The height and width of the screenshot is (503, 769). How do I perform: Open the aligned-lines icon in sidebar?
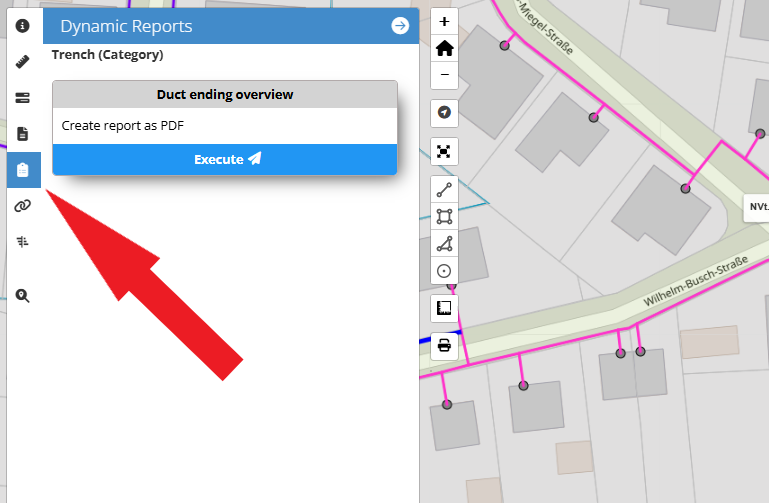click(x=22, y=242)
